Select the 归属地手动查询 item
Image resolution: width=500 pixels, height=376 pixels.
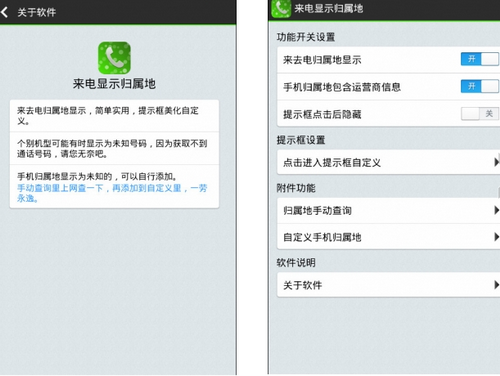388,210
